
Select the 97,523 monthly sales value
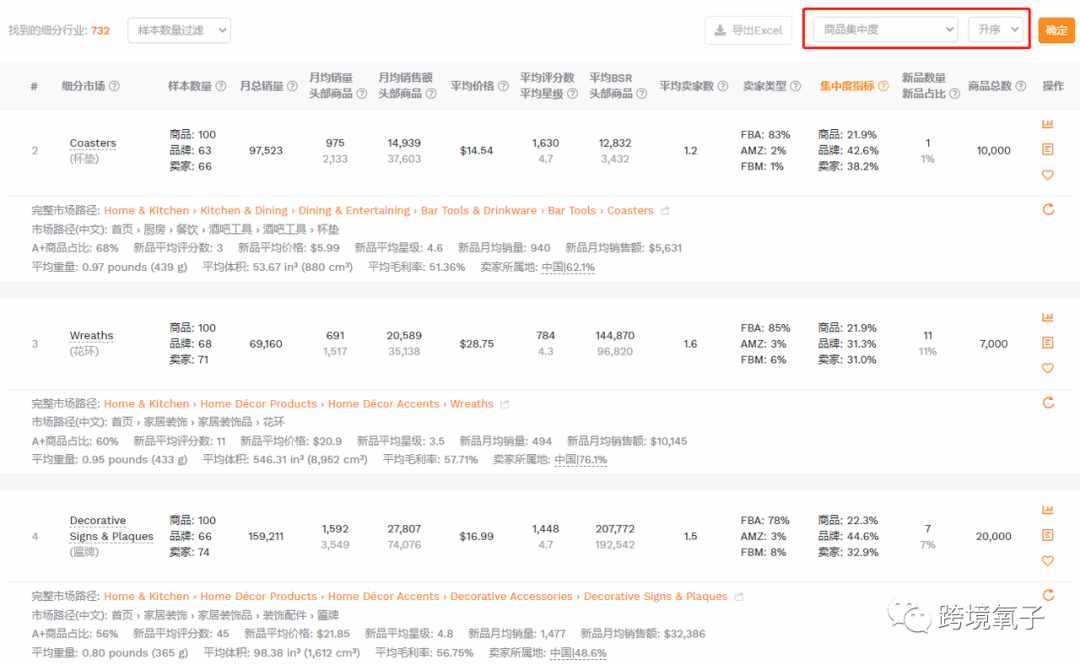[266, 150]
